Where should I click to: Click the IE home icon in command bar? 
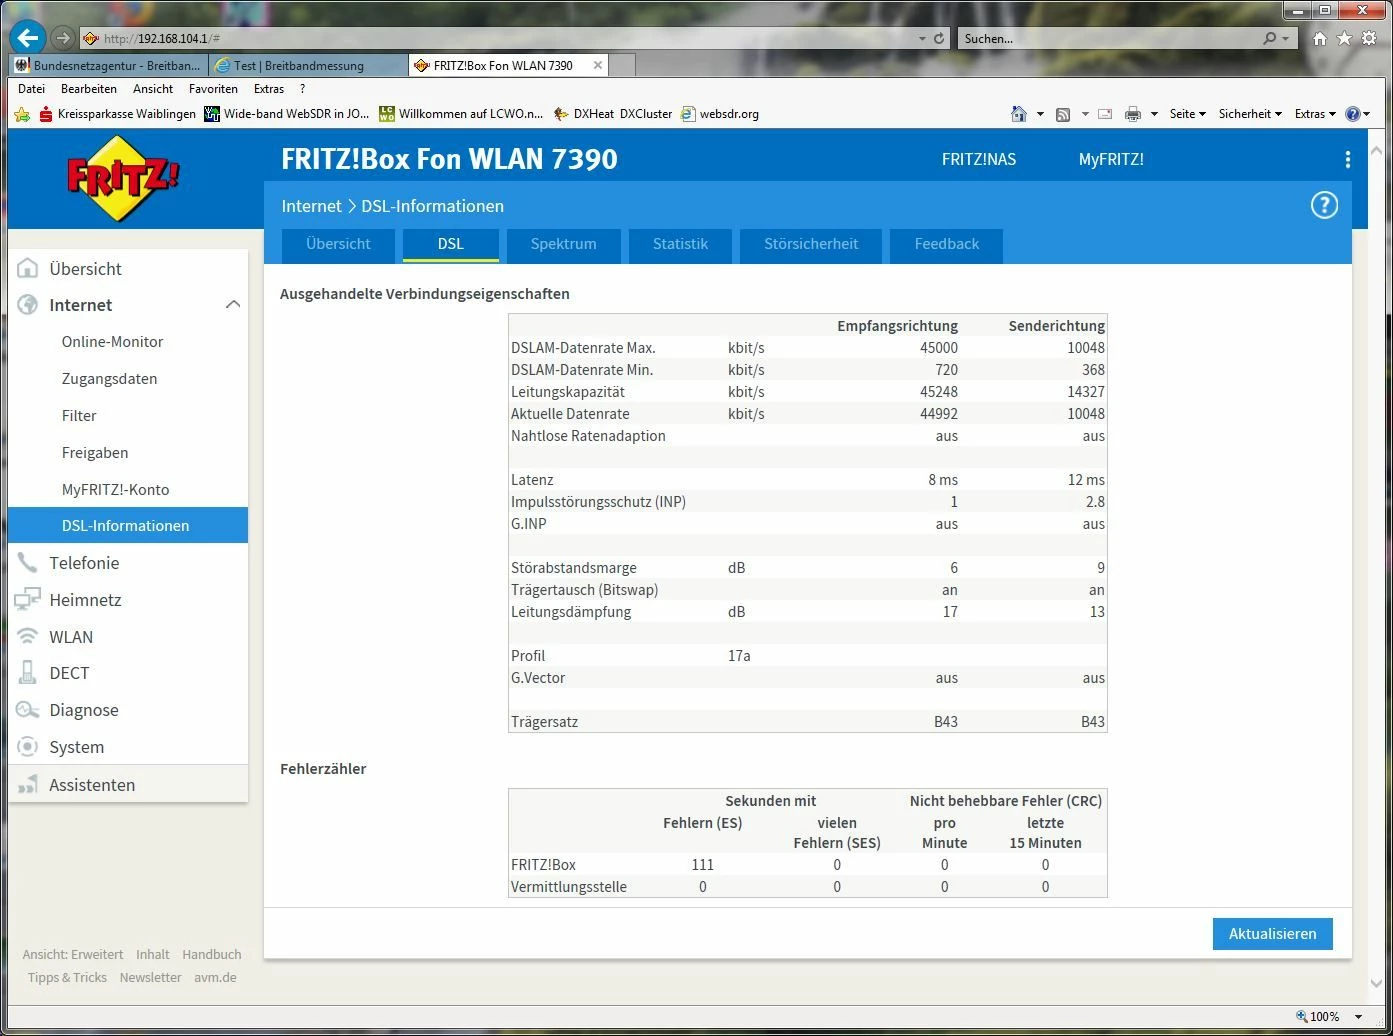1018,114
